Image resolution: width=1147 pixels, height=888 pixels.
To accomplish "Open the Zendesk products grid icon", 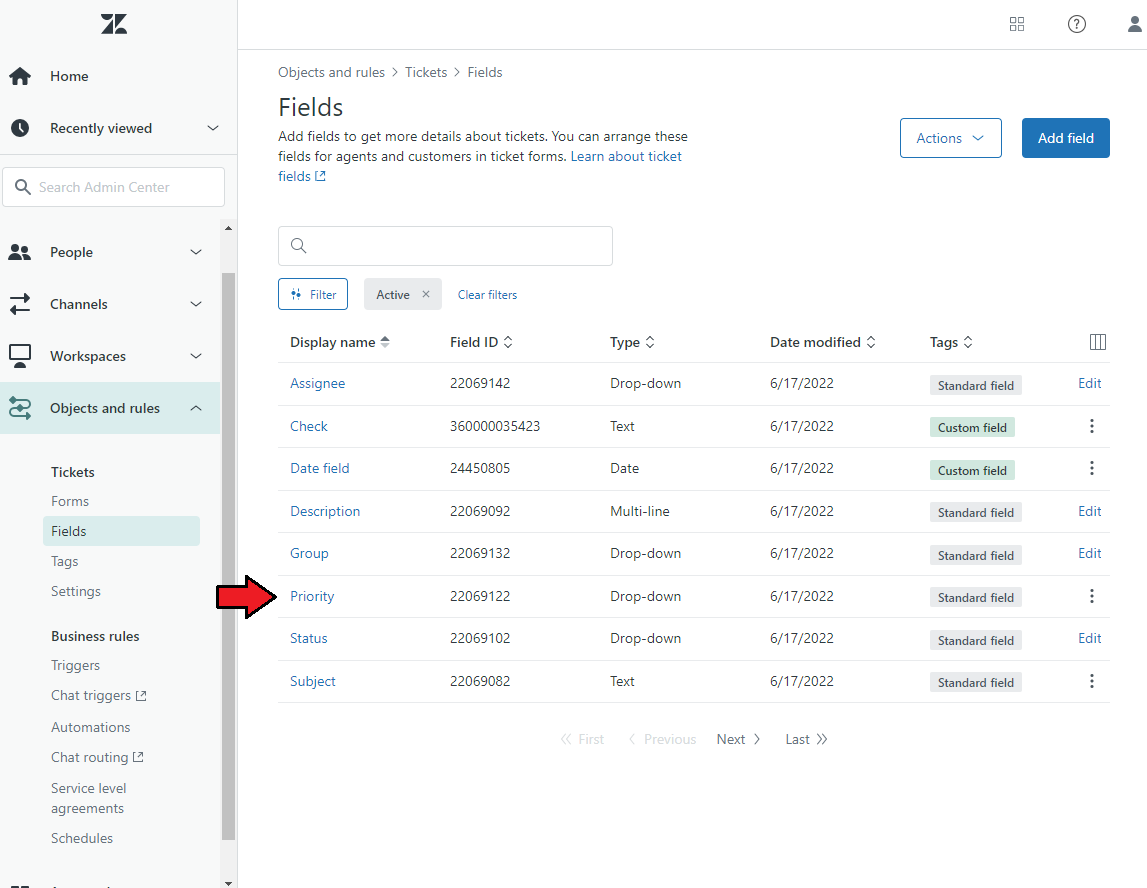I will (x=1017, y=24).
